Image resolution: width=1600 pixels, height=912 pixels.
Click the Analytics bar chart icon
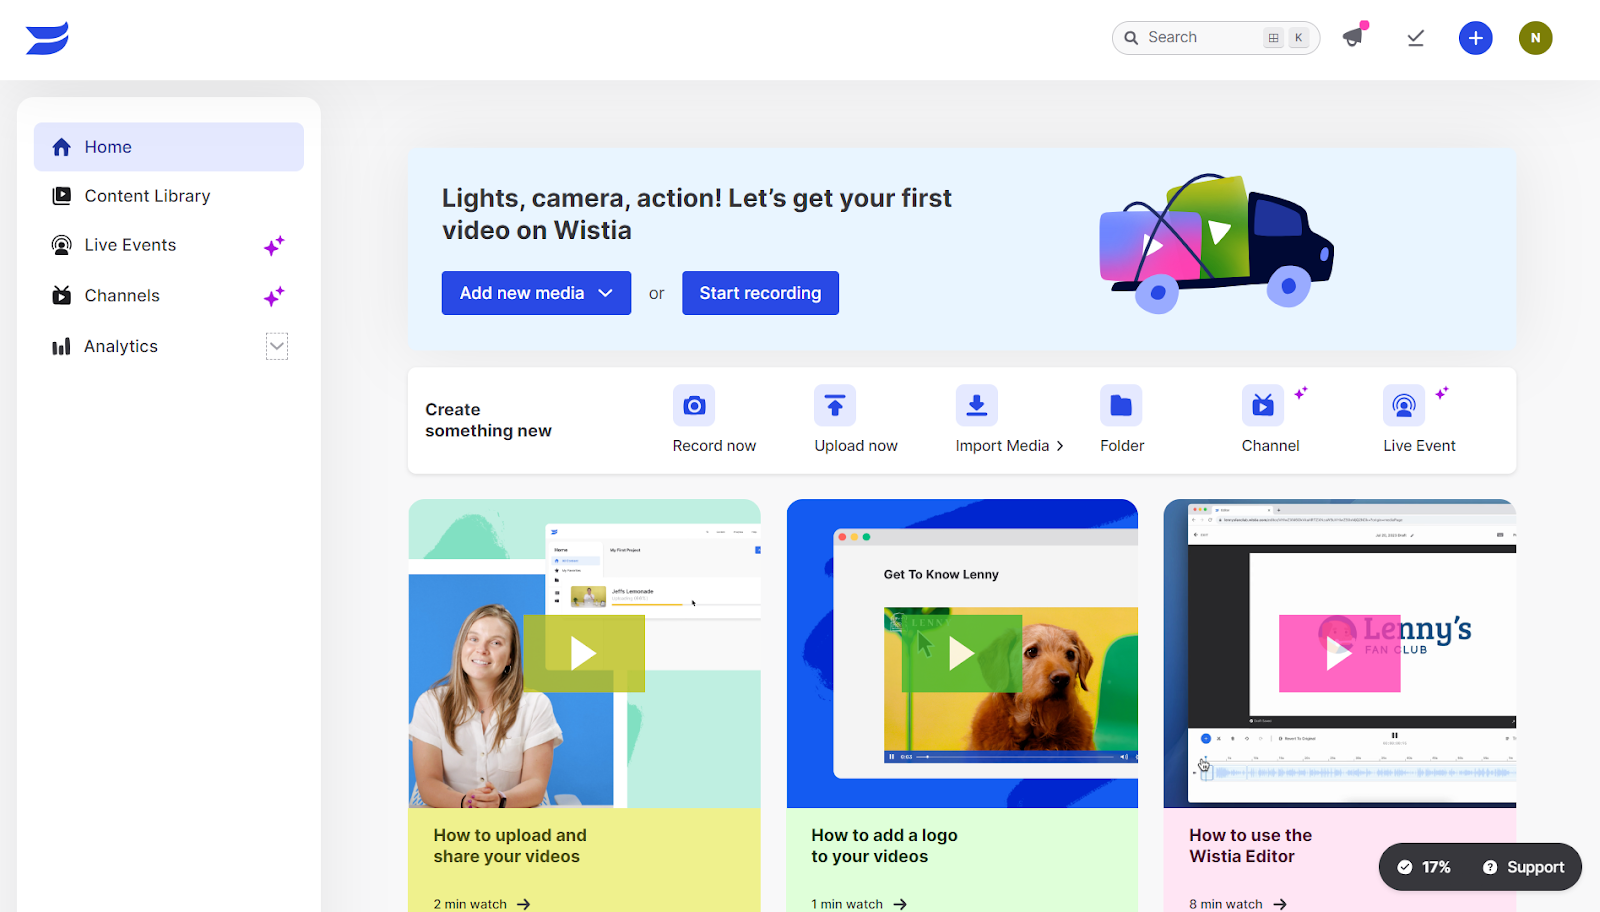(61, 346)
